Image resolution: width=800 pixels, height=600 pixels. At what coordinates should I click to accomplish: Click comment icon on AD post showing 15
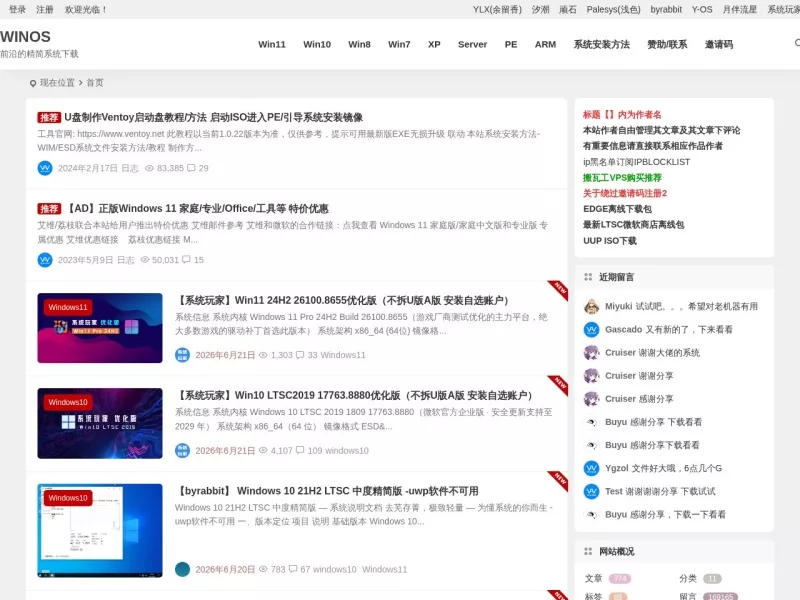pyautogui.click(x=186, y=260)
